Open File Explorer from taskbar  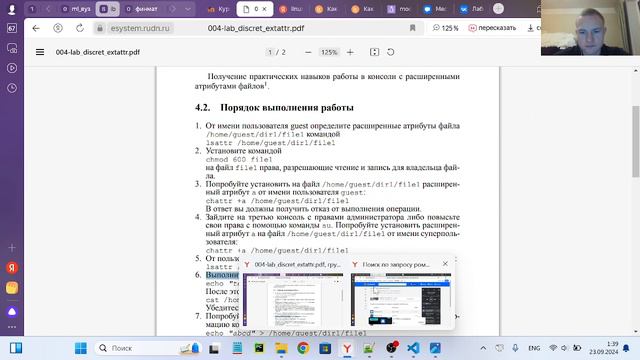(281, 348)
